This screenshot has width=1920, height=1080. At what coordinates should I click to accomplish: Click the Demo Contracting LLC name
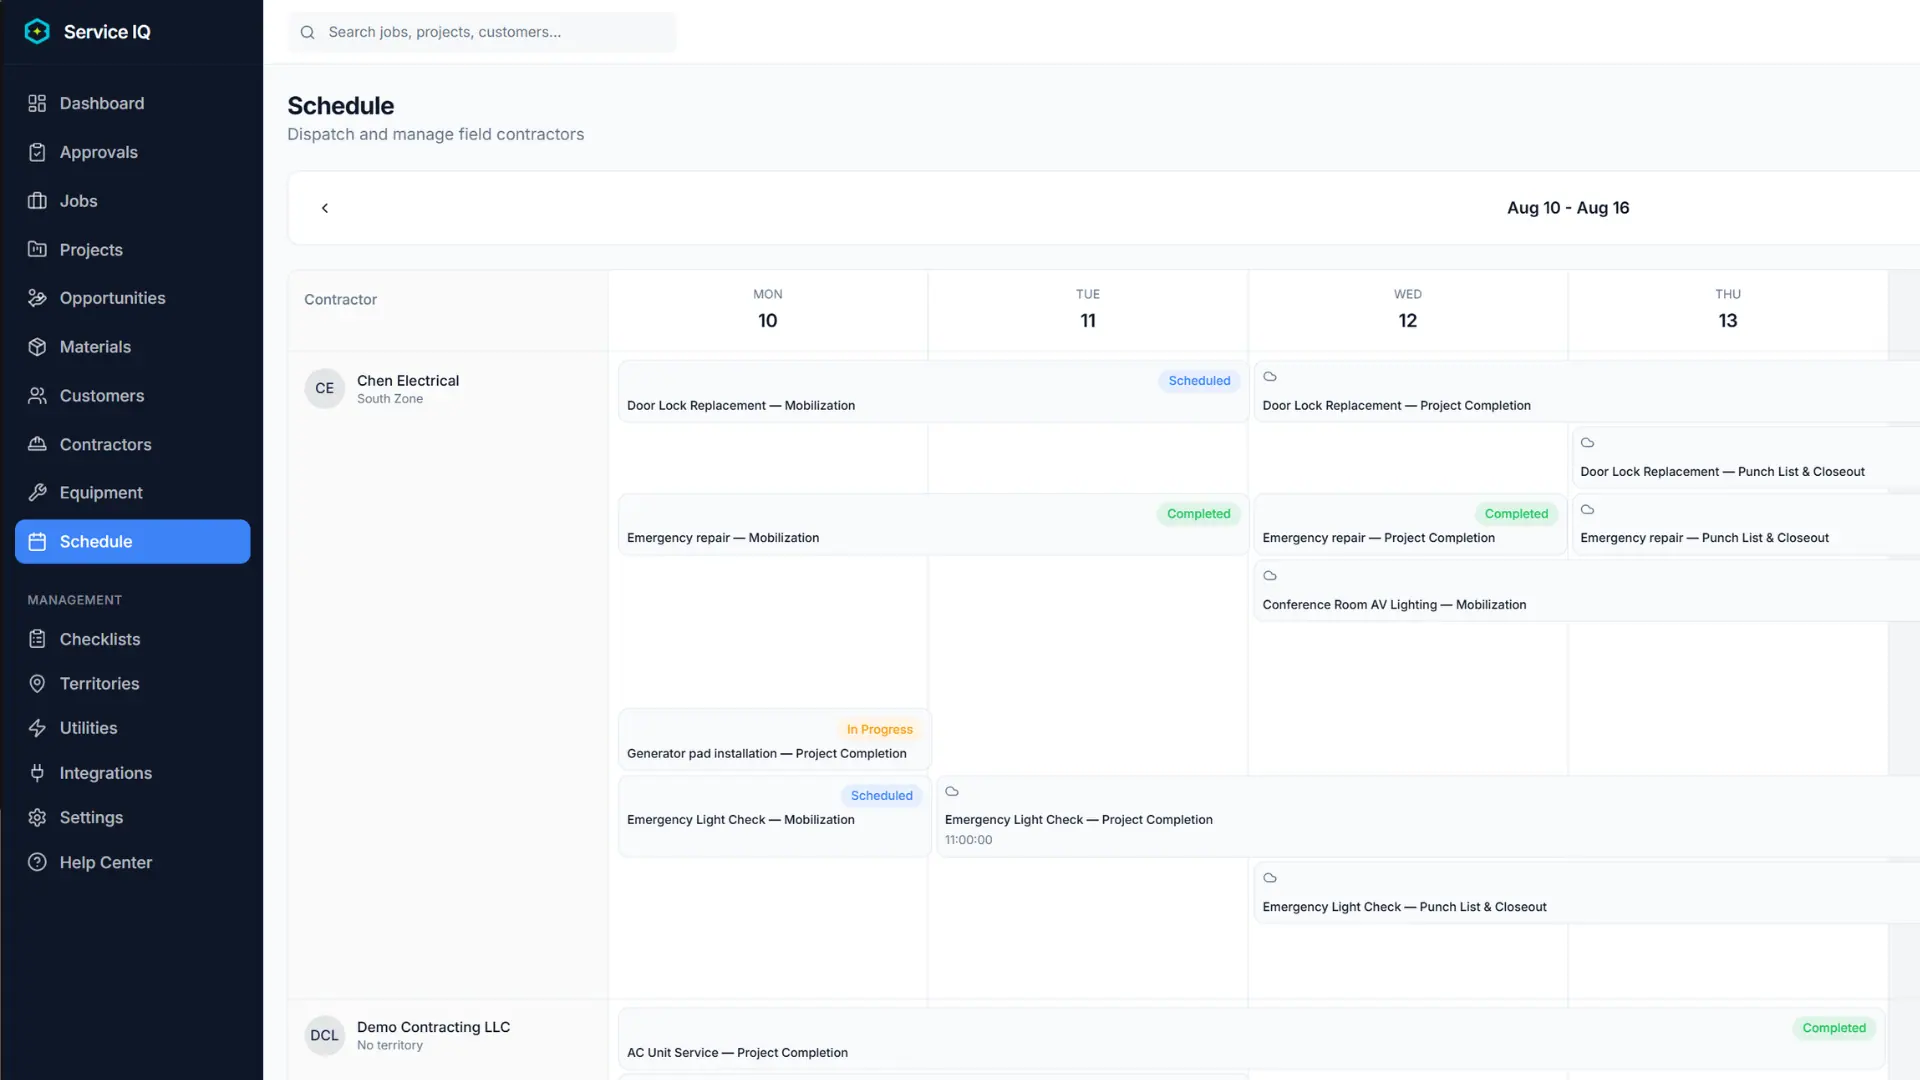(433, 1027)
